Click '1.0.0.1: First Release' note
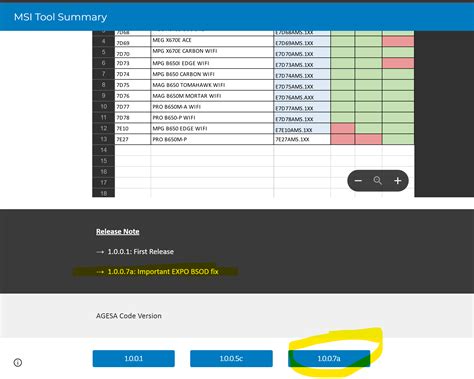474x379 pixels. tap(140, 252)
